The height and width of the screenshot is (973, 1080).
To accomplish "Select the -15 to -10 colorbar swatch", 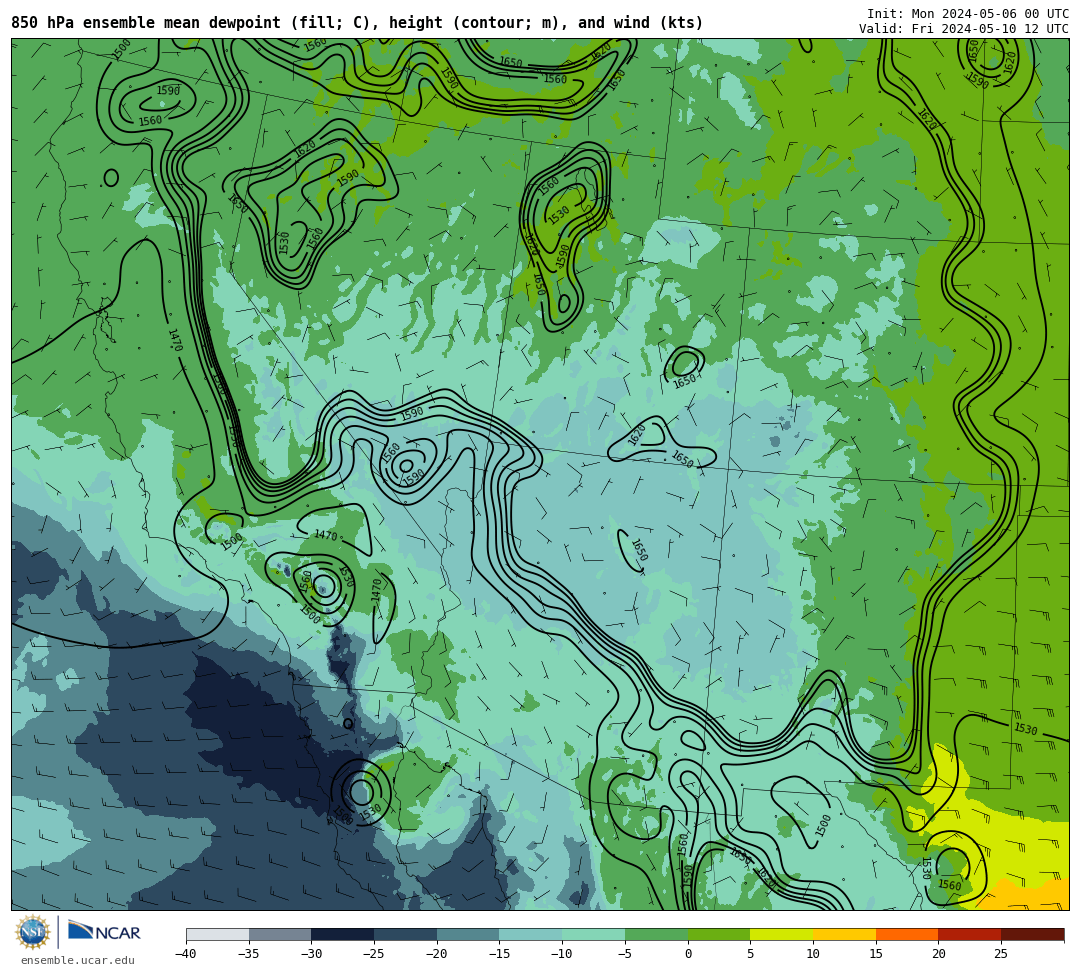I will coord(530,934).
